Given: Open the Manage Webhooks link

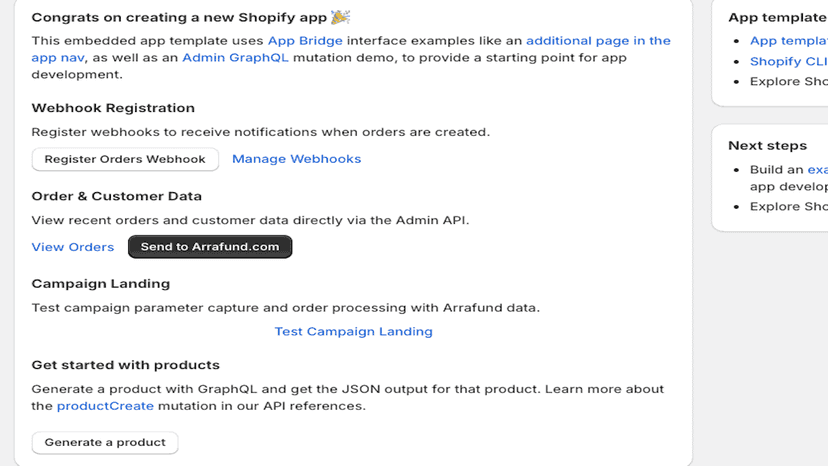Looking at the screenshot, I should 296,159.
